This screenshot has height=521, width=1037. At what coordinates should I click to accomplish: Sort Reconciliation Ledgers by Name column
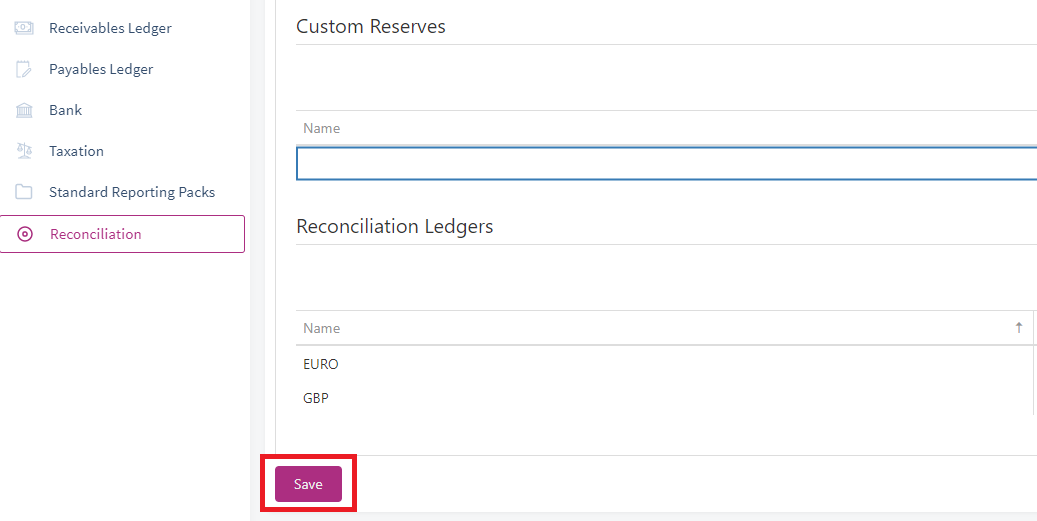click(x=321, y=328)
